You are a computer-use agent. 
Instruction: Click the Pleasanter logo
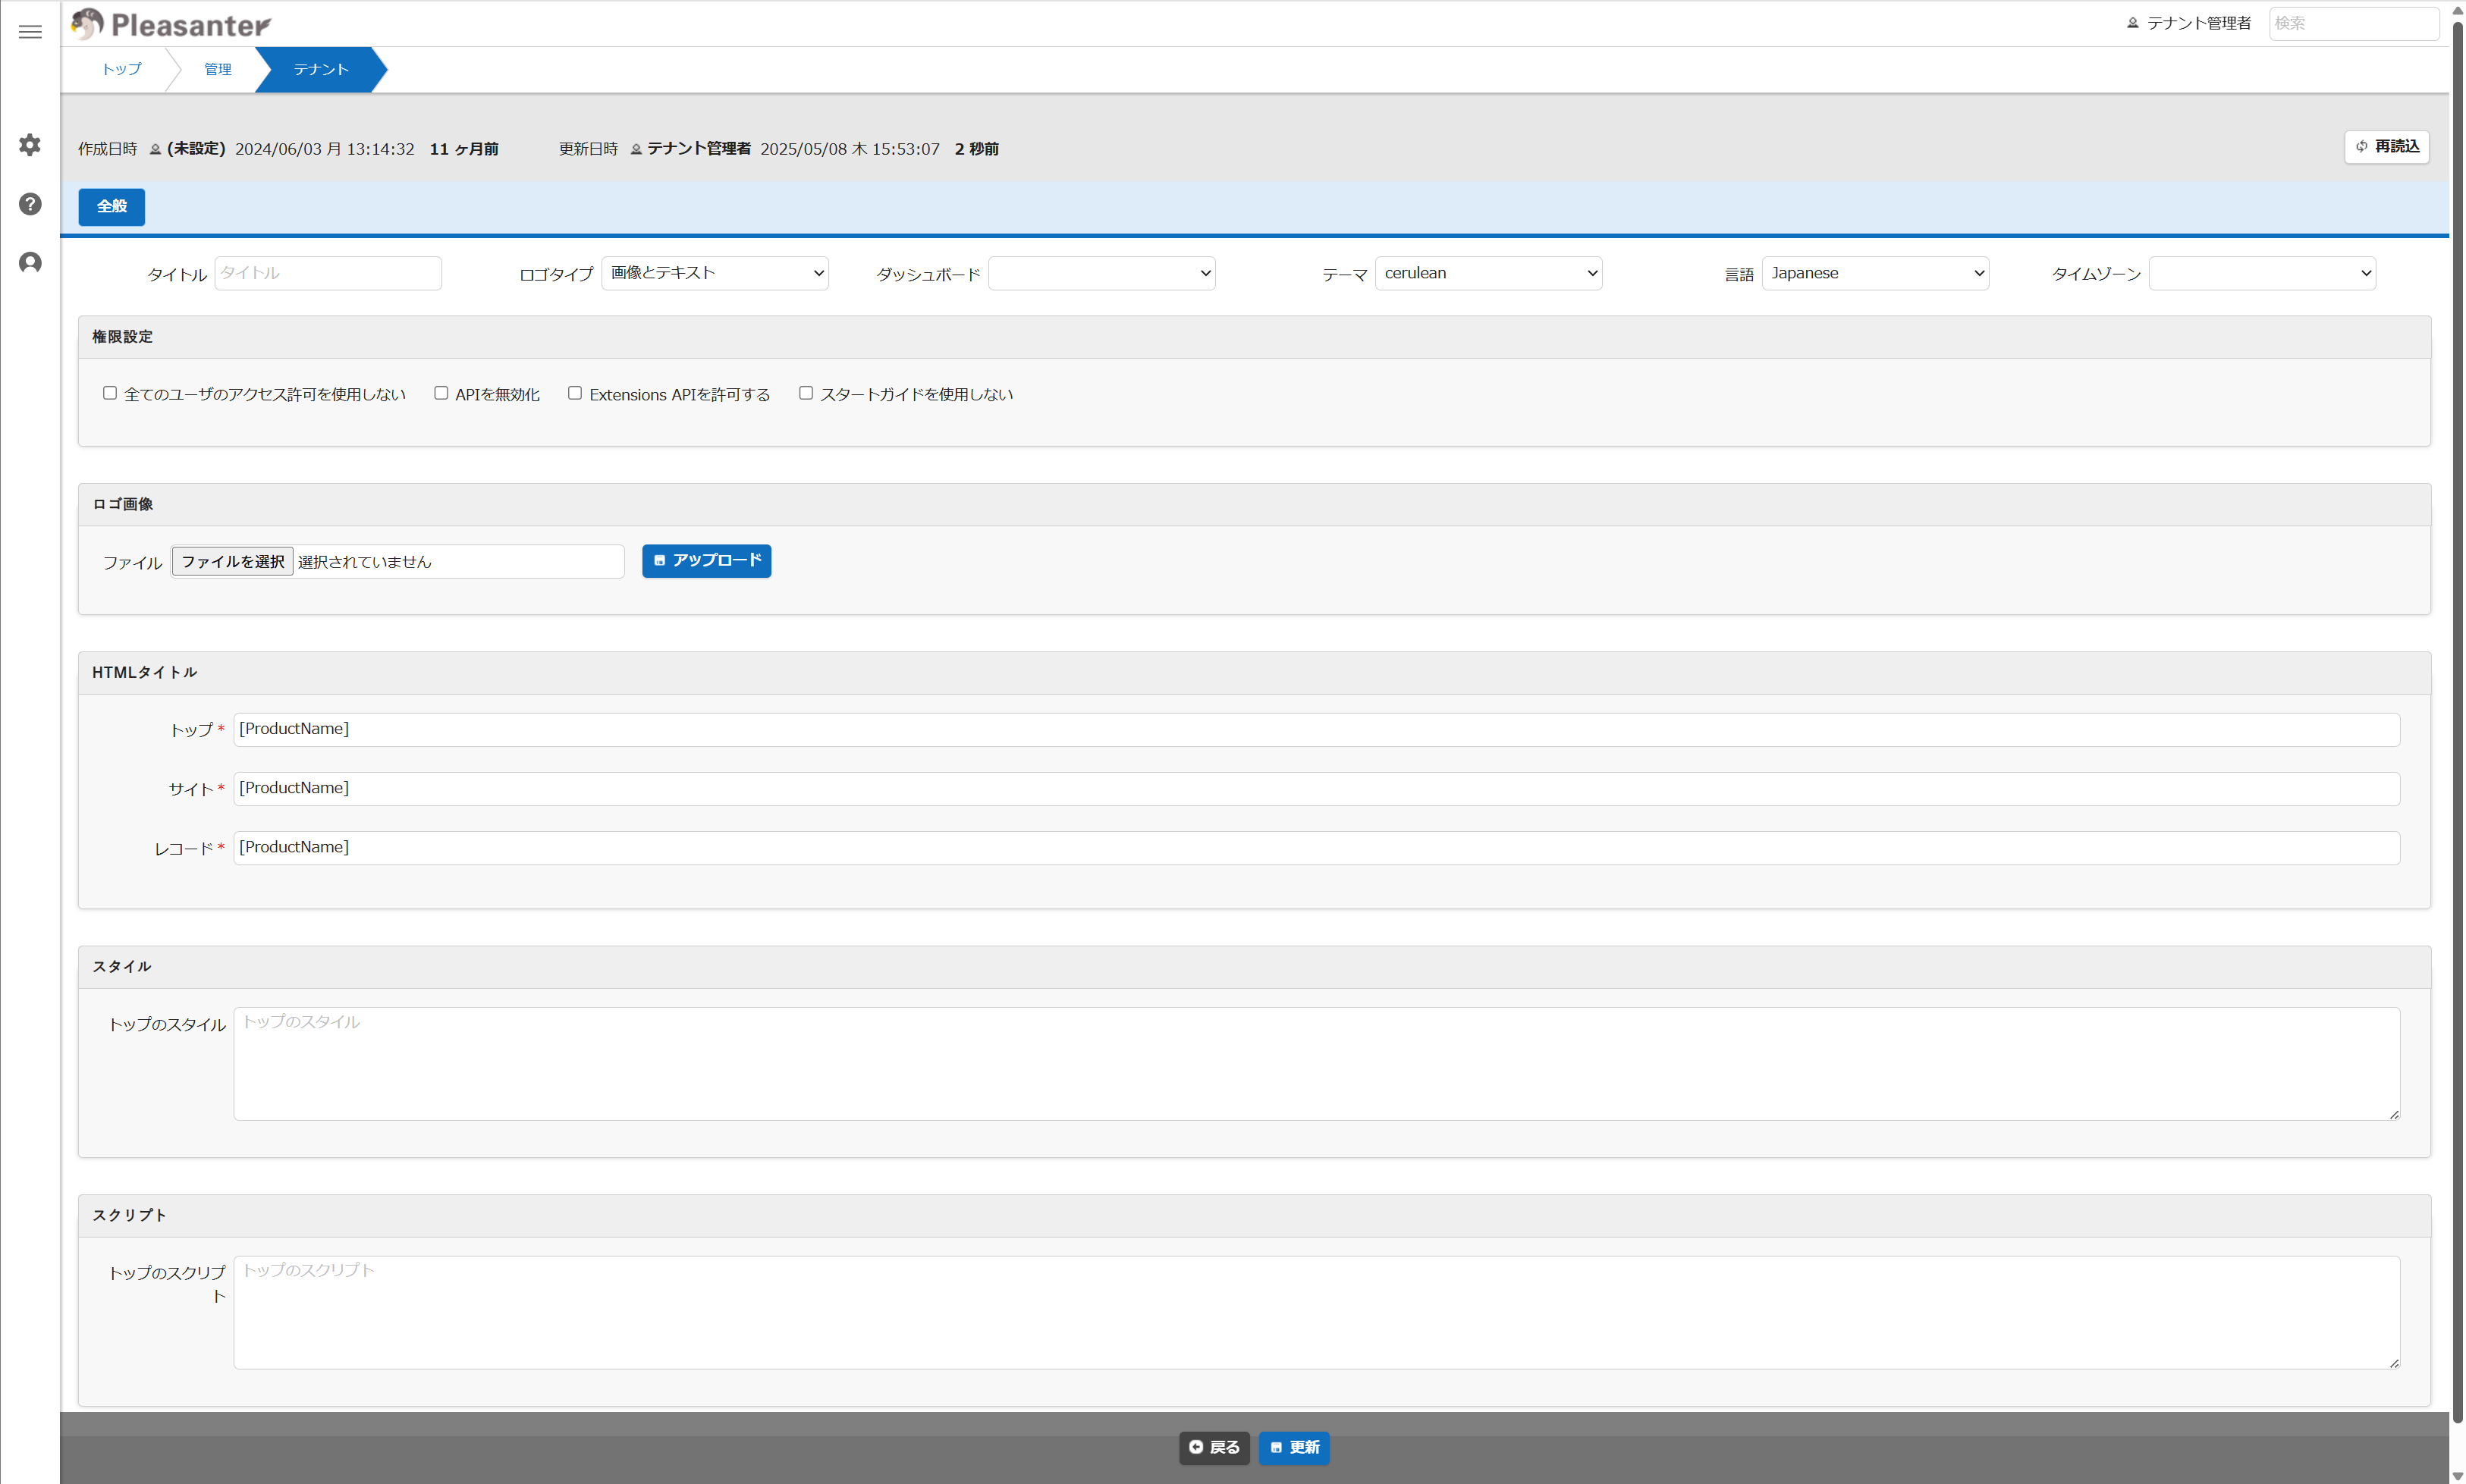coord(171,24)
